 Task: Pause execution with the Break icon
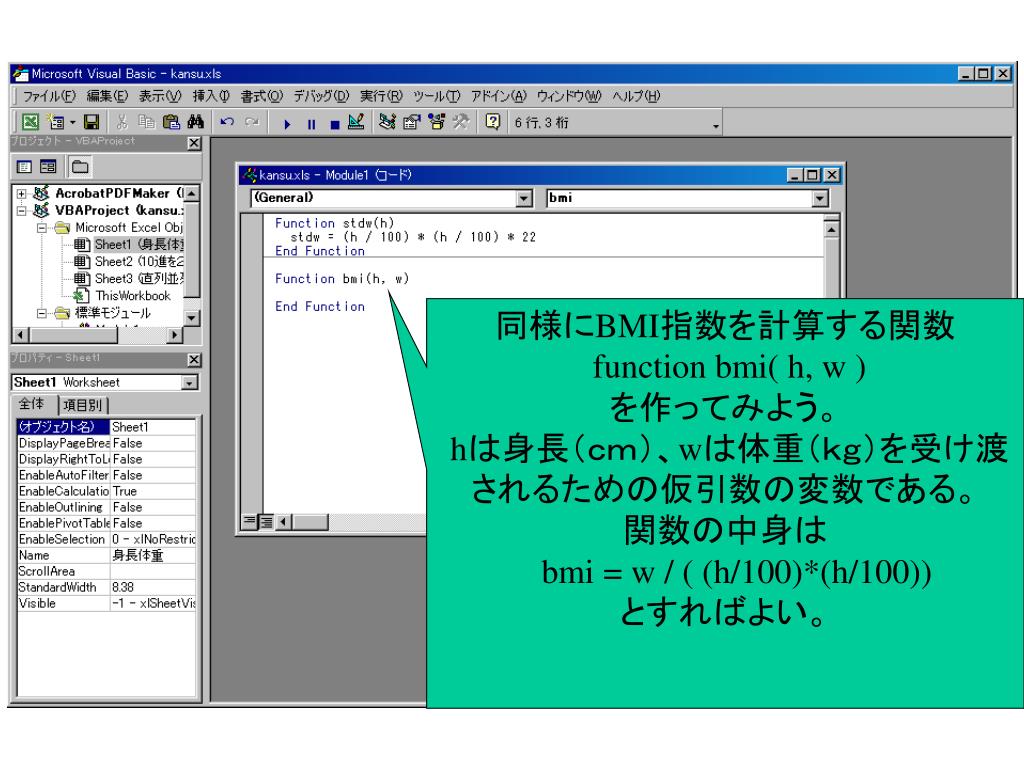click(312, 124)
